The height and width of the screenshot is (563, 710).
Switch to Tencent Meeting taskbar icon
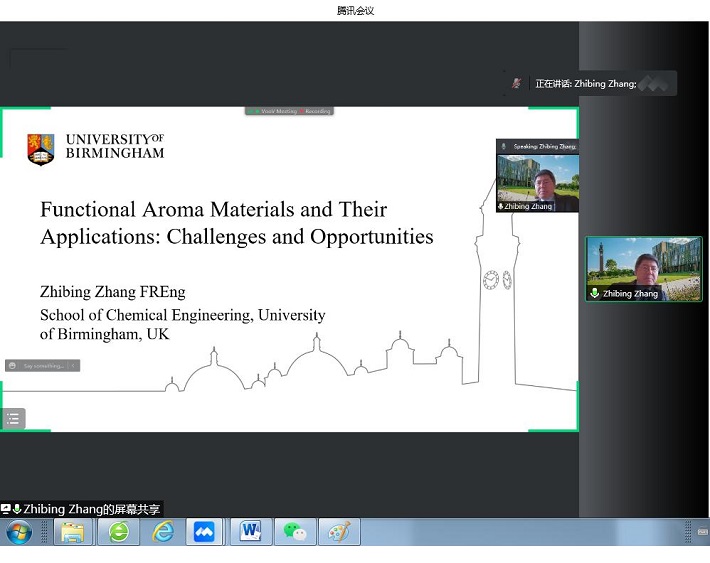(204, 532)
